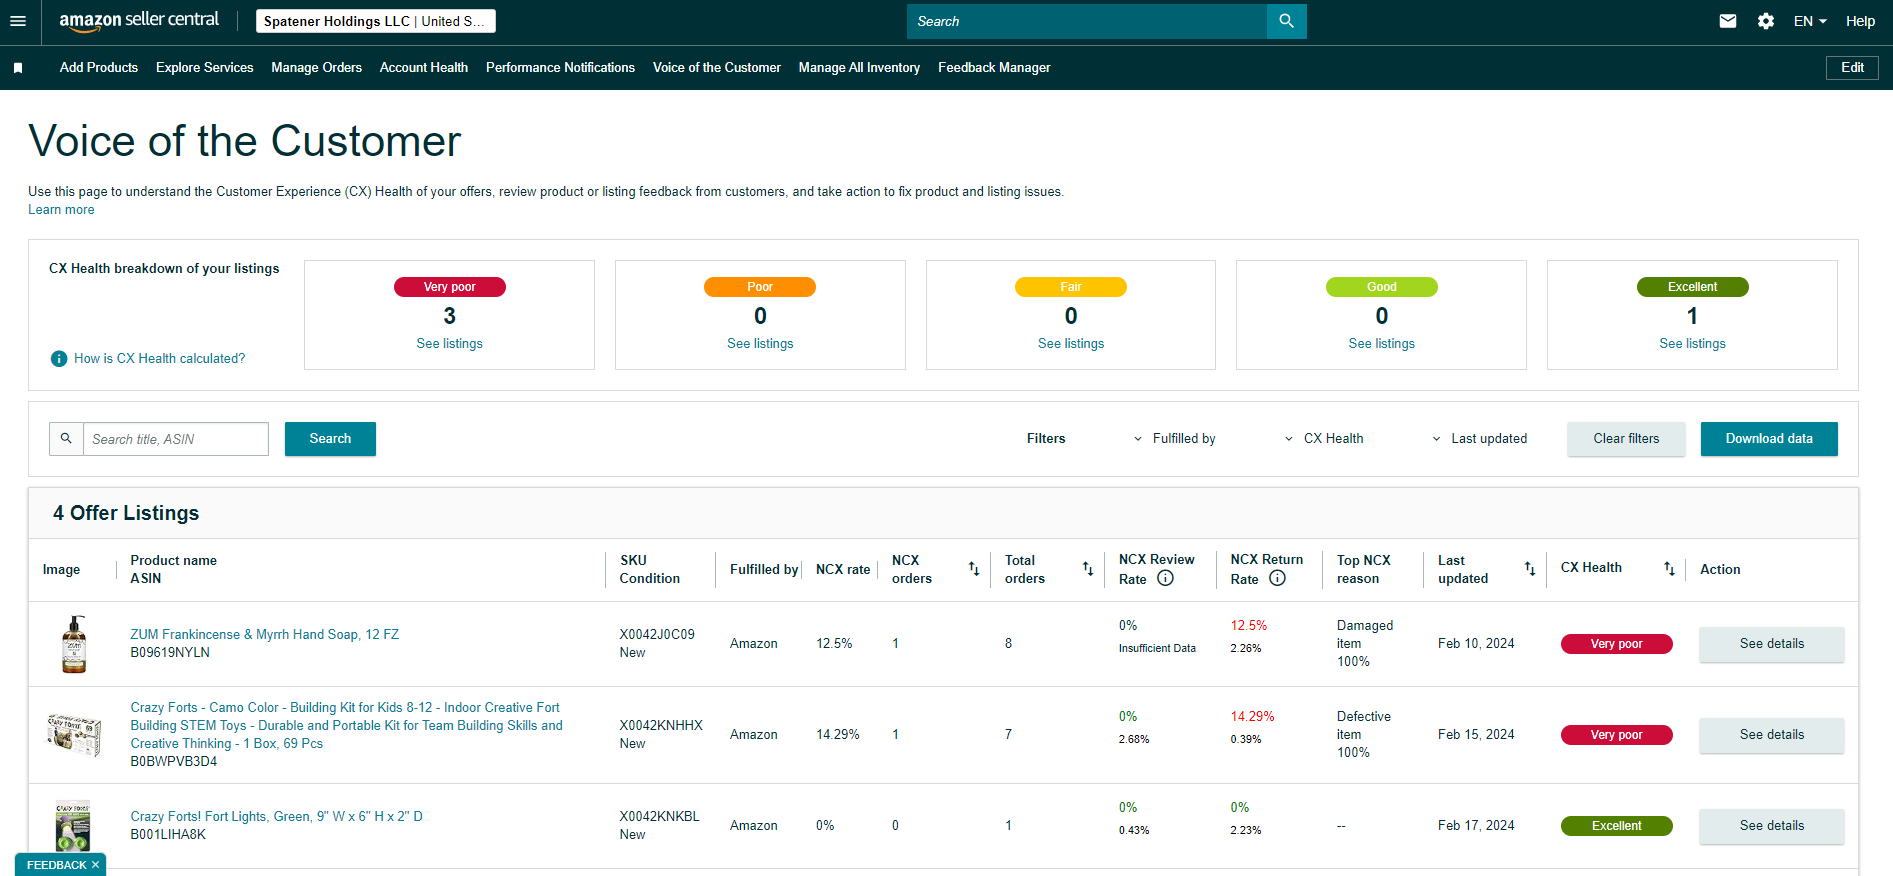See listings under Excellent card
This screenshot has height=876, width=1893.
point(1692,344)
